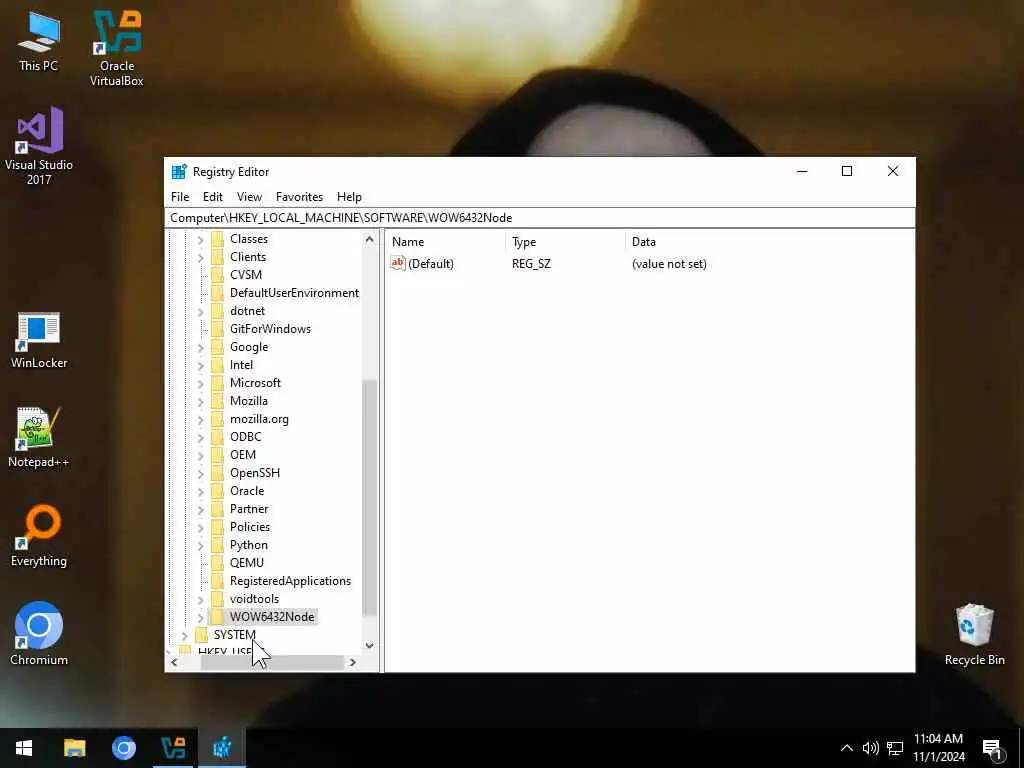The height and width of the screenshot is (768, 1024).
Task: Select the RegisteredApplications key
Action: coord(290,581)
